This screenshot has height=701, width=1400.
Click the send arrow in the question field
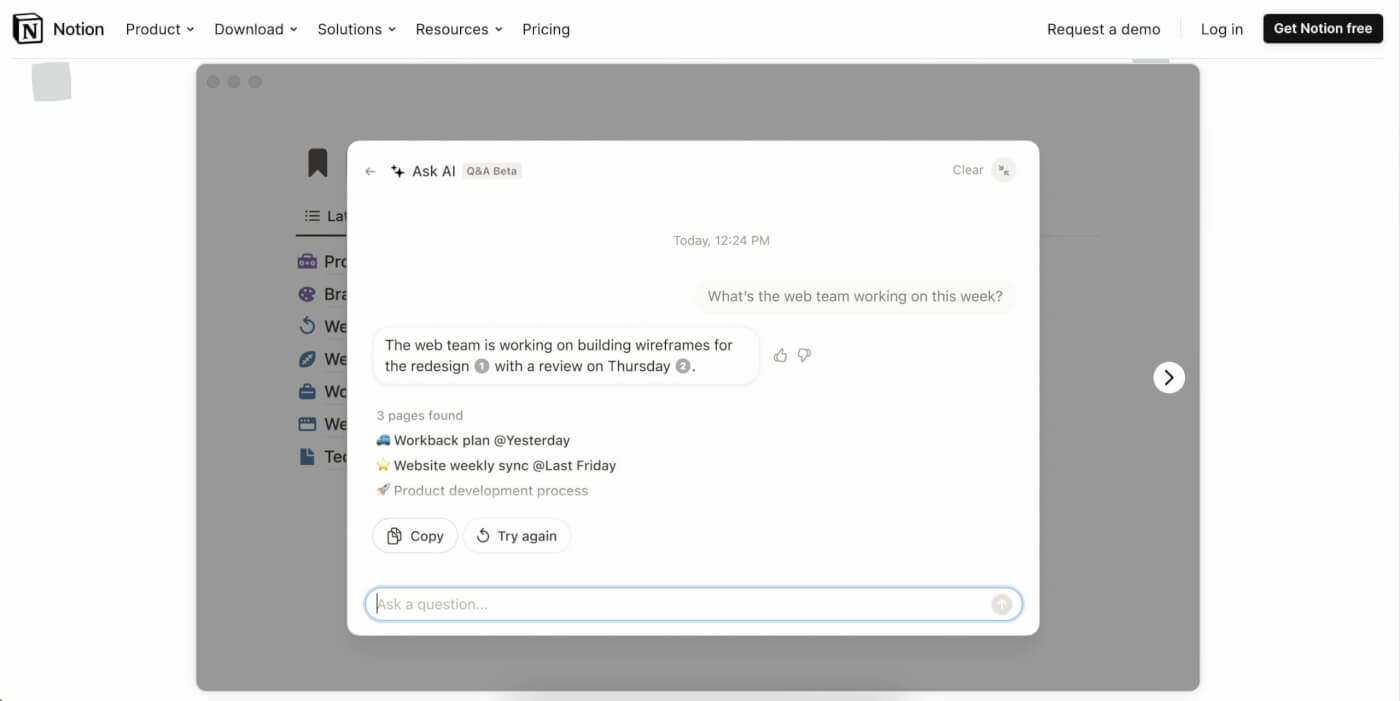click(x=1001, y=604)
